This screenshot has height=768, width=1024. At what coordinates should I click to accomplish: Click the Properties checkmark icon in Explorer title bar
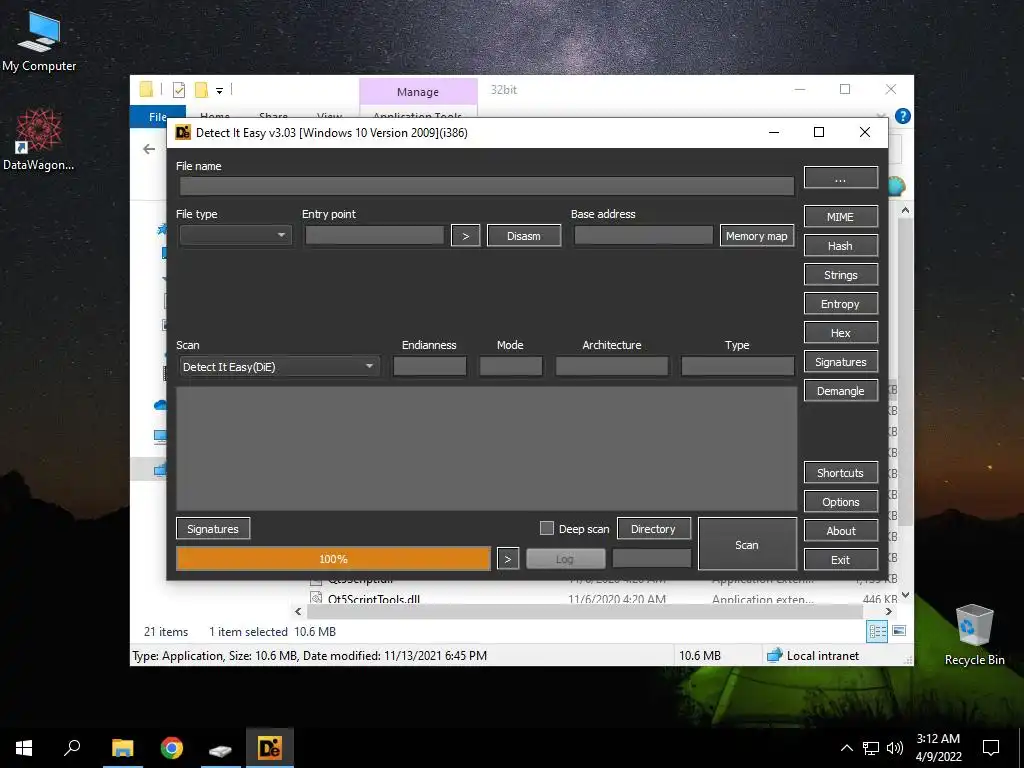coord(178,90)
